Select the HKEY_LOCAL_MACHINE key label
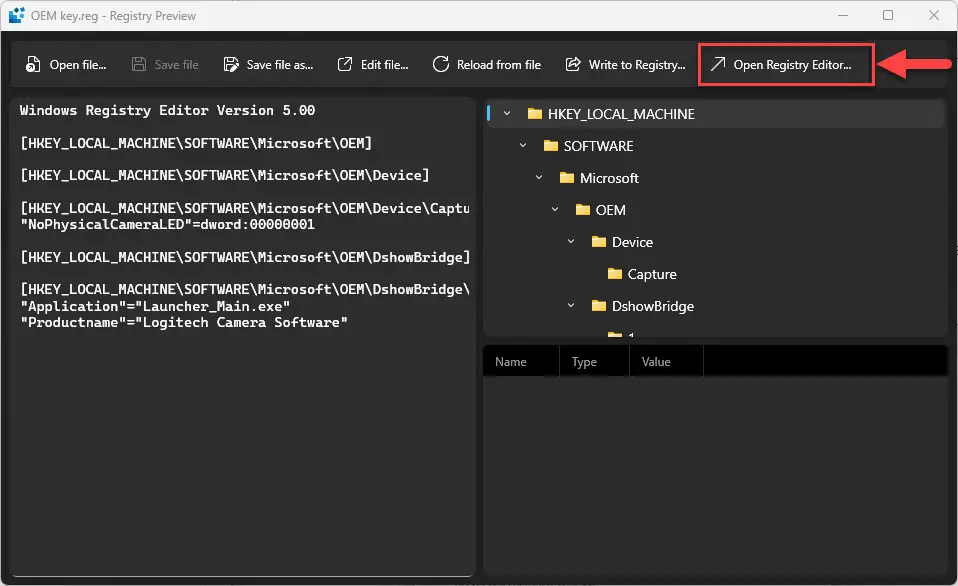Viewport: 958px width, 586px height. pyautogui.click(x=621, y=114)
